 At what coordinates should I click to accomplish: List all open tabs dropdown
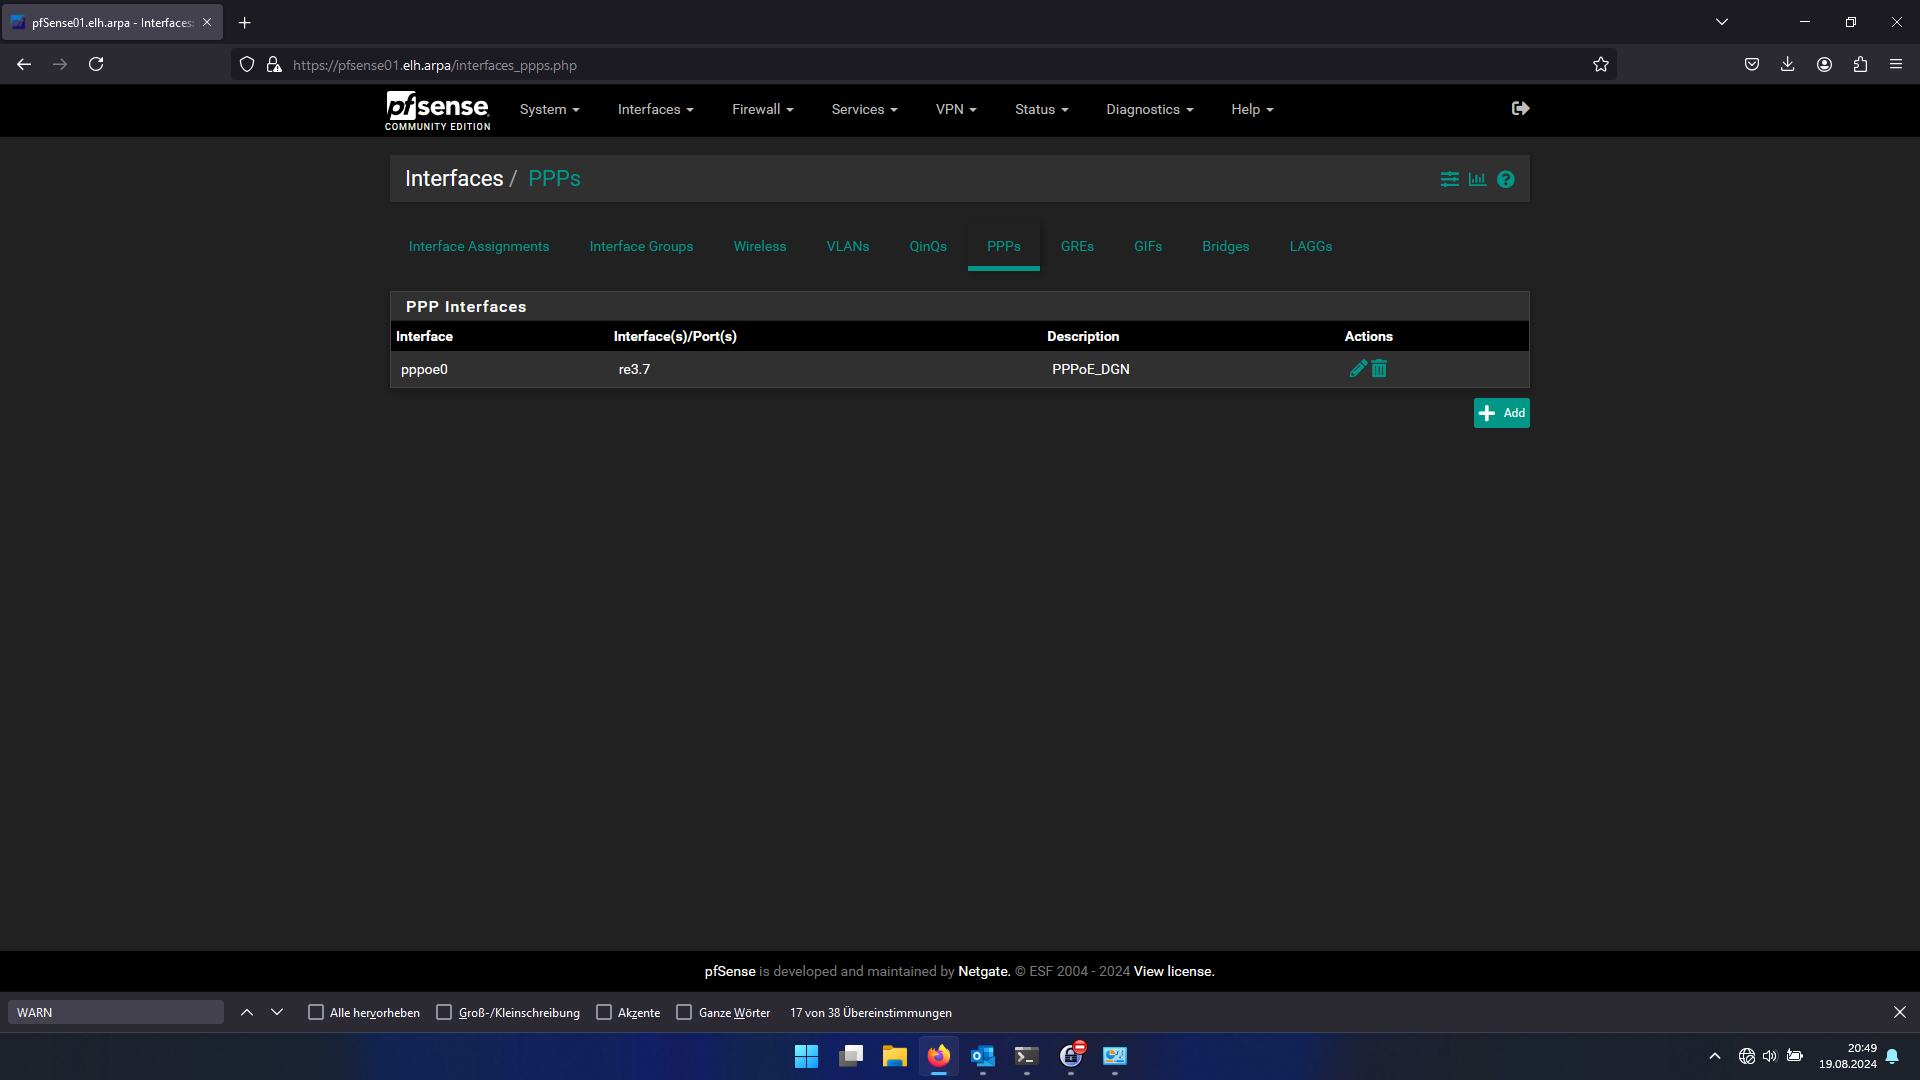(1722, 22)
